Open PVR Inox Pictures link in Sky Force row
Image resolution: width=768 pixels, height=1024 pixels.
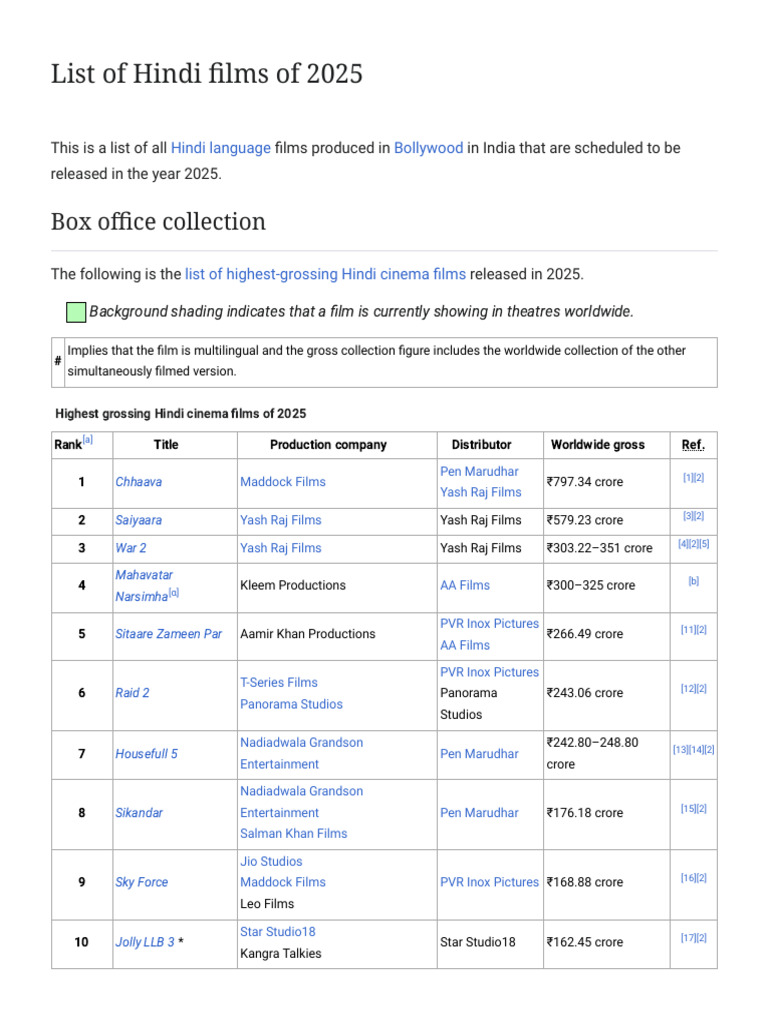(x=489, y=882)
